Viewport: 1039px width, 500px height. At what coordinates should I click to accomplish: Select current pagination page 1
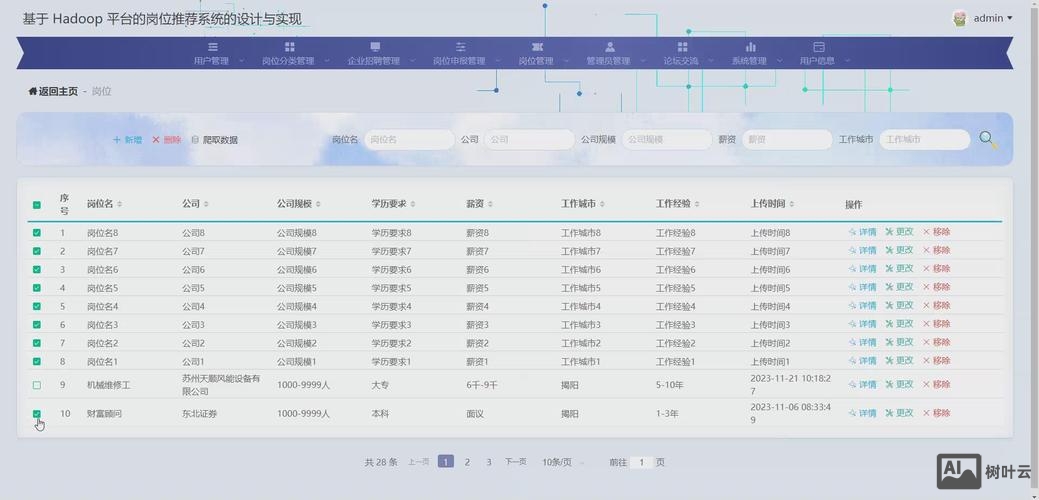(x=446, y=462)
